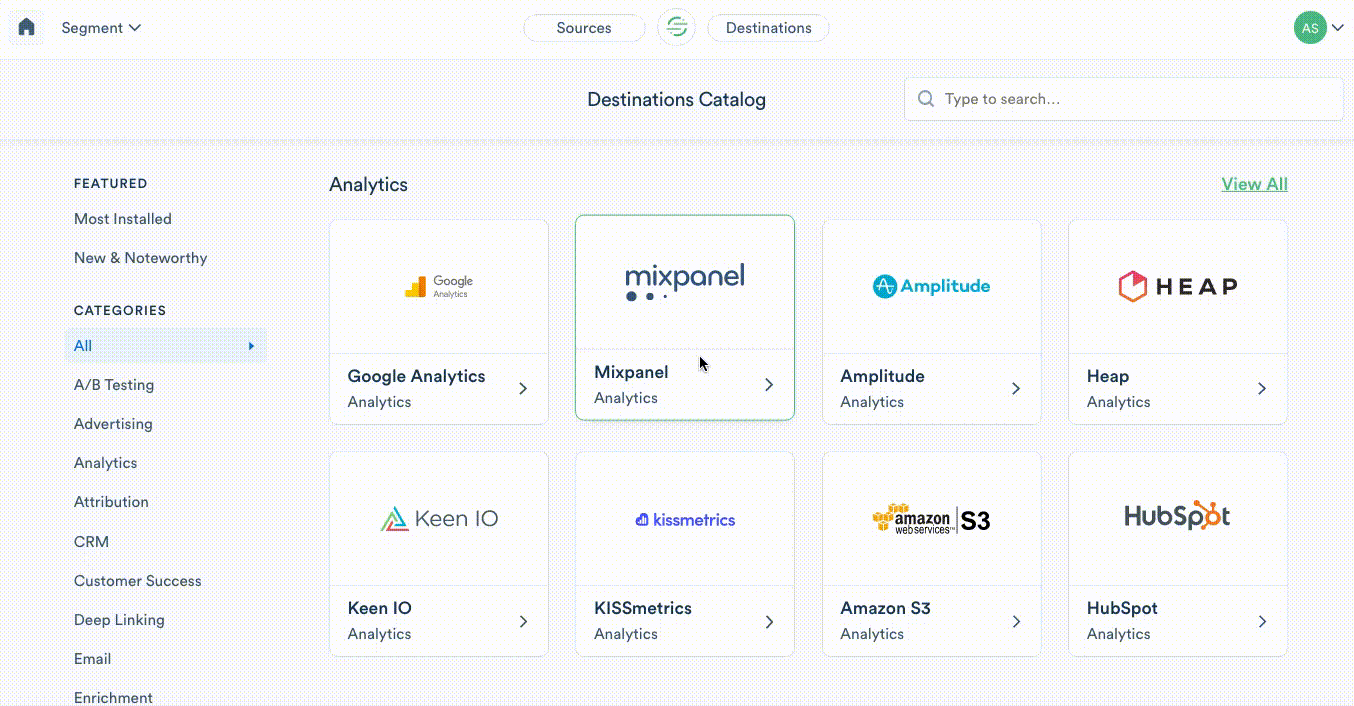This screenshot has width=1354, height=706.
Task: Choose the Advertising category
Action: pos(113,424)
